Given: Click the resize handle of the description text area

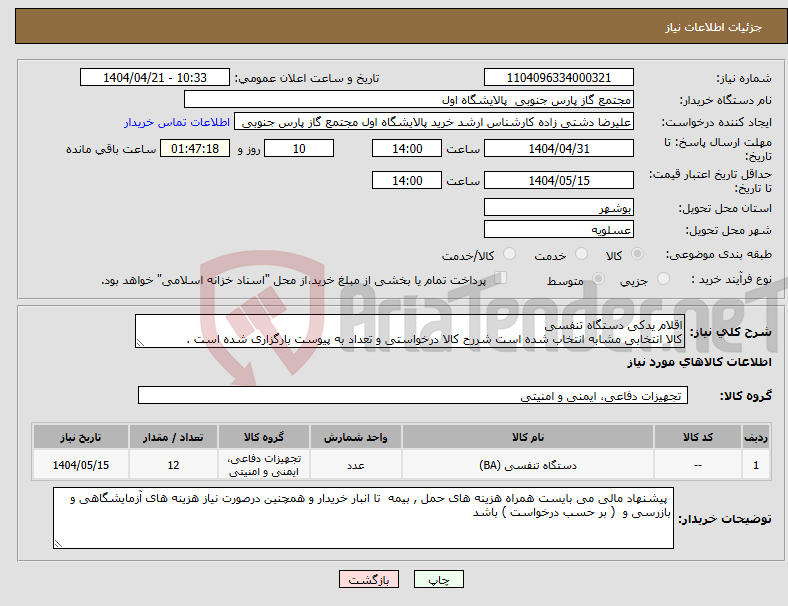Looking at the screenshot, I should tap(140, 343).
